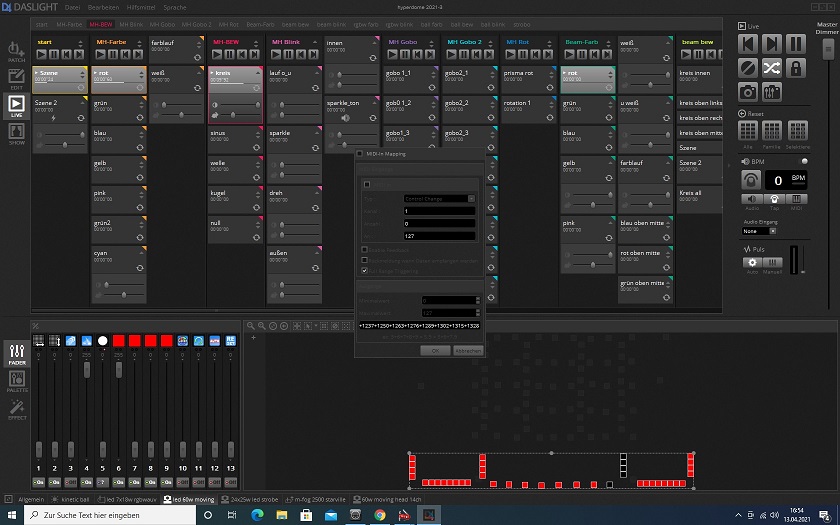This screenshot has width=840, height=525.
Task: Open the Fader panel icon
Action: 17,354
